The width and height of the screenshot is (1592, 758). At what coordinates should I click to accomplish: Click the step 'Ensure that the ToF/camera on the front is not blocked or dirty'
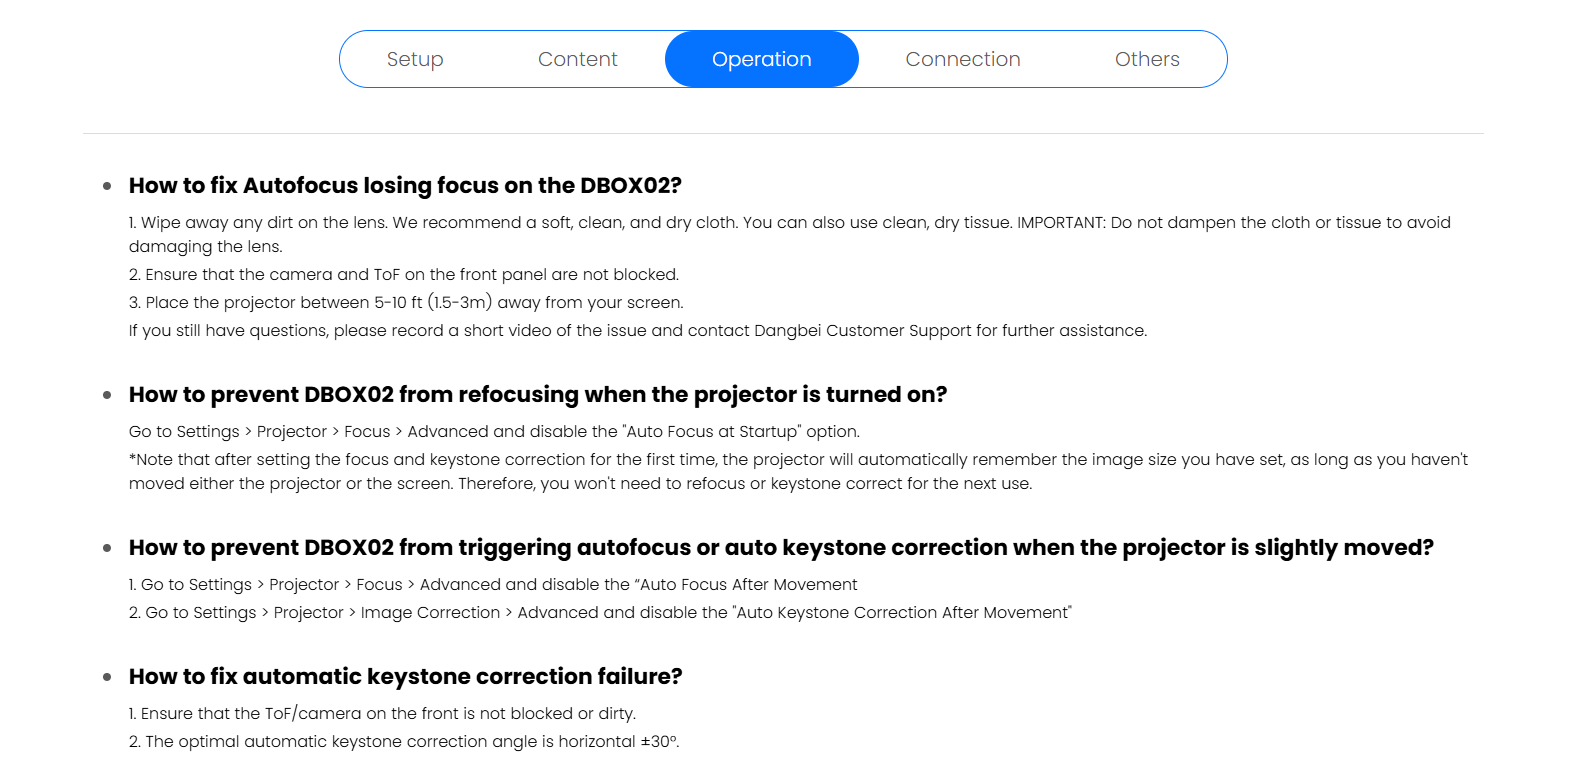[382, 713]
